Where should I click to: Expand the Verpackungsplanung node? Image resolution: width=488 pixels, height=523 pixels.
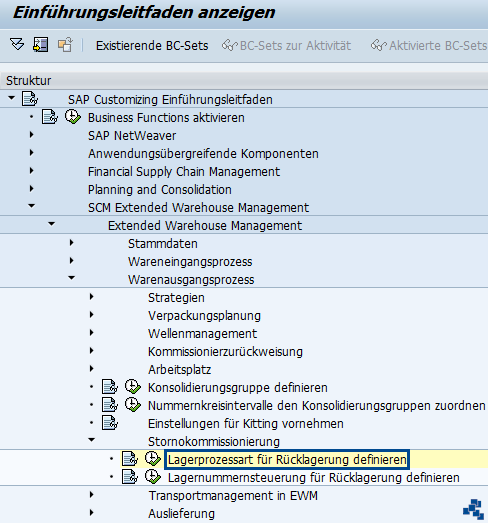(91, 315)
